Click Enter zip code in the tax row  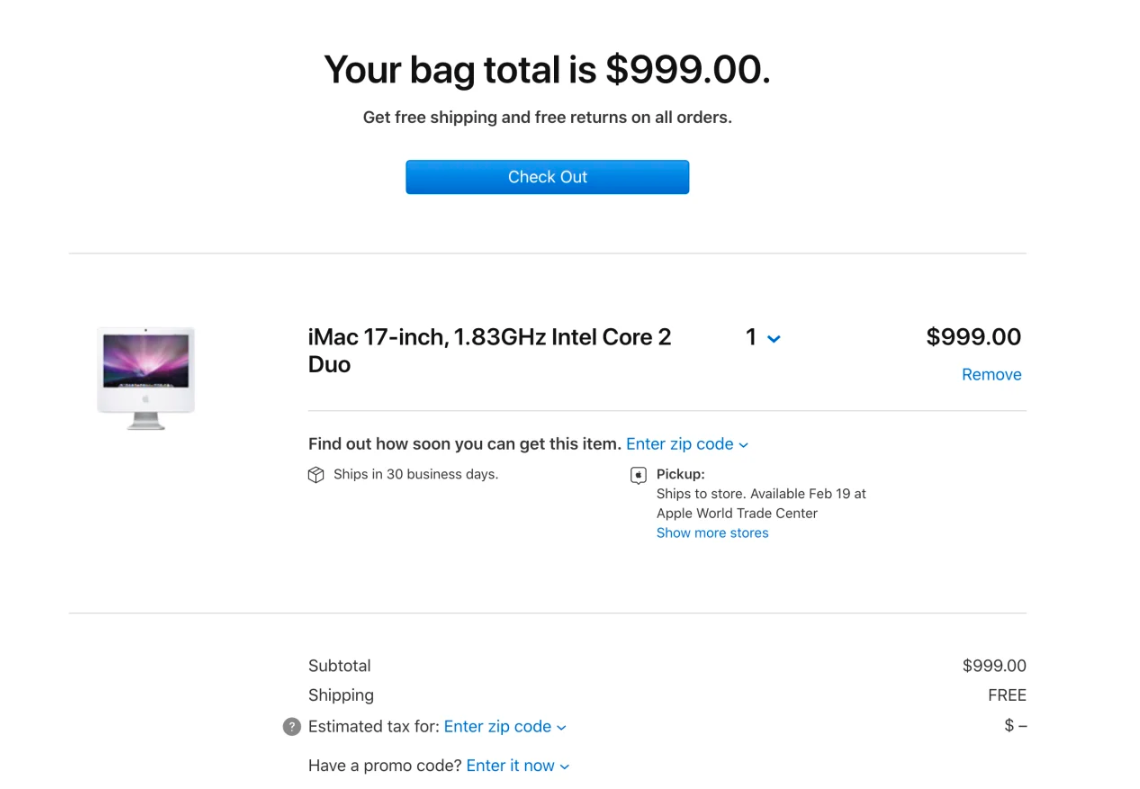497,726
